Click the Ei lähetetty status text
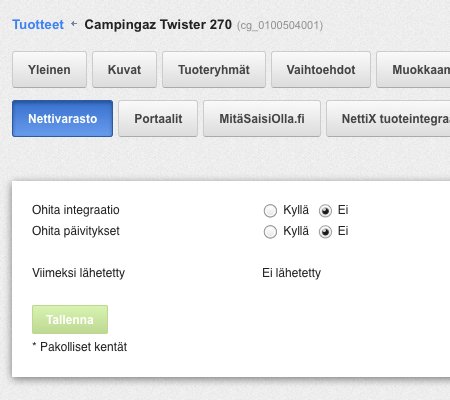Viewport: 450px width, 400px height. 292,273
